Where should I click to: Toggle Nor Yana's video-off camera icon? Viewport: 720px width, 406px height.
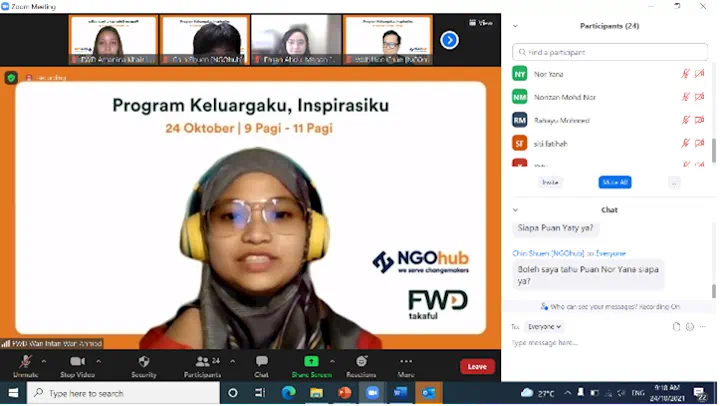tap(700, 73)
